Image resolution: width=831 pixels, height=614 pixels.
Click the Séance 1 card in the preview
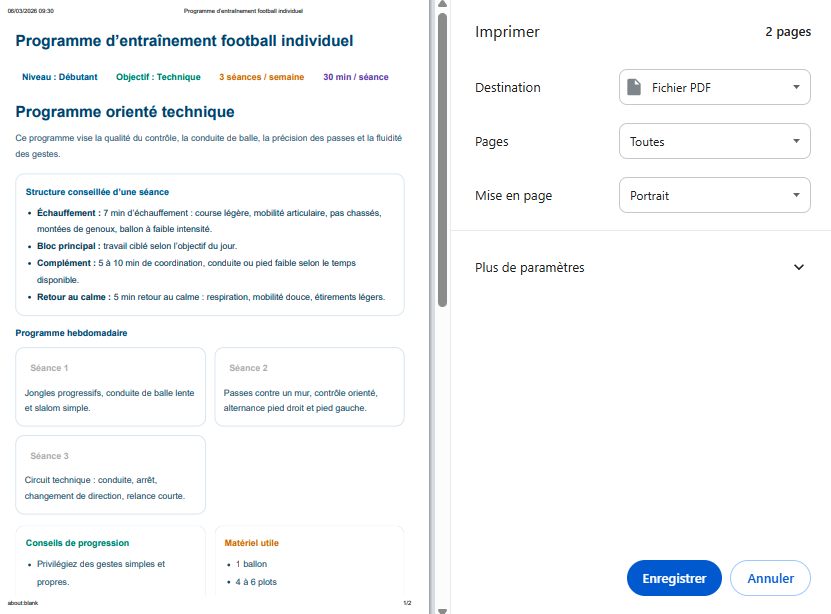[110, 386]
